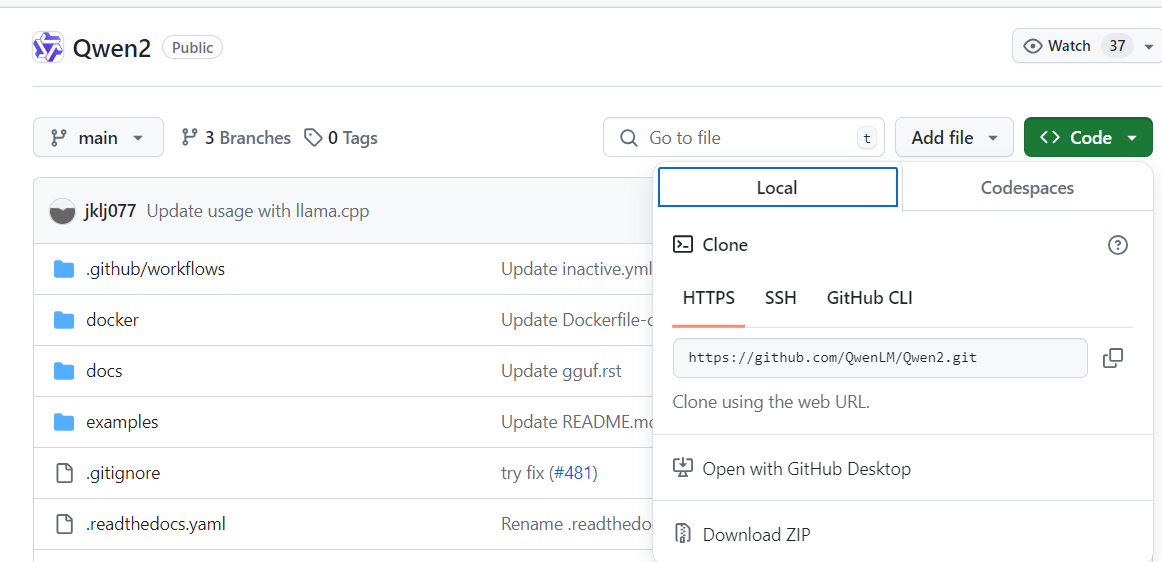Click the folder icon for docker
This screenshot has width=1162, height=562.
click(64, 320)
